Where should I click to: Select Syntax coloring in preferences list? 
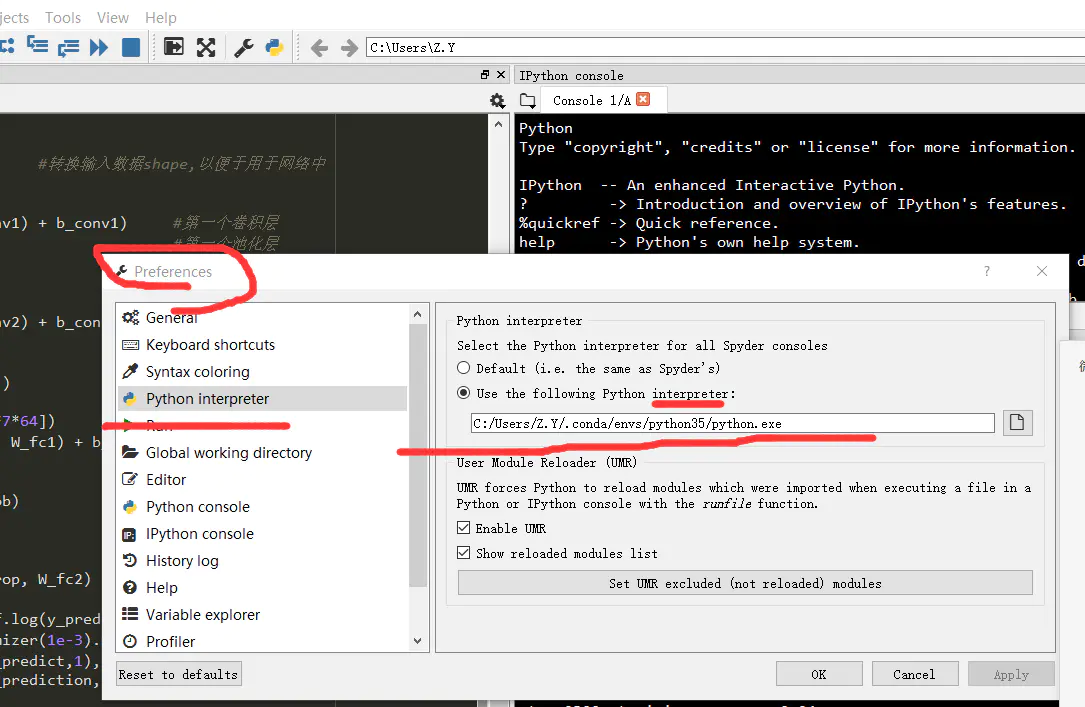pyautogui.click(x=197, y=371)
